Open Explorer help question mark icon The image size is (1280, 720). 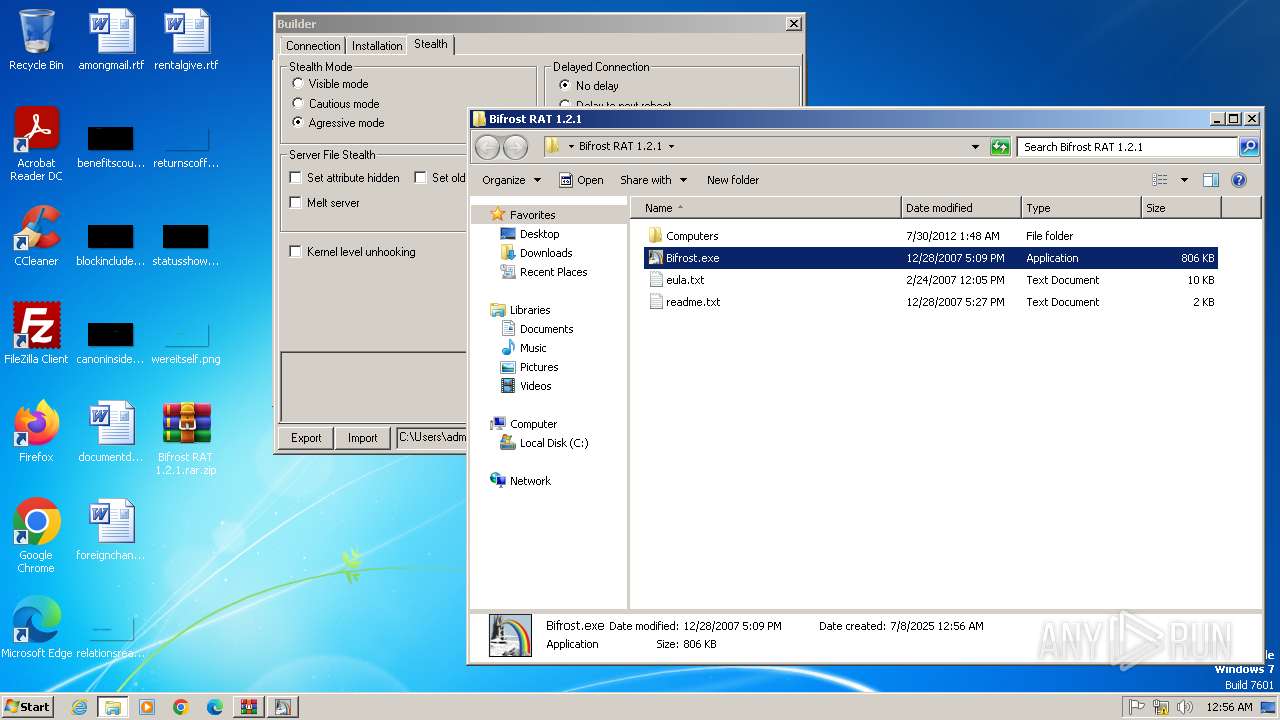pos(1239,180)
